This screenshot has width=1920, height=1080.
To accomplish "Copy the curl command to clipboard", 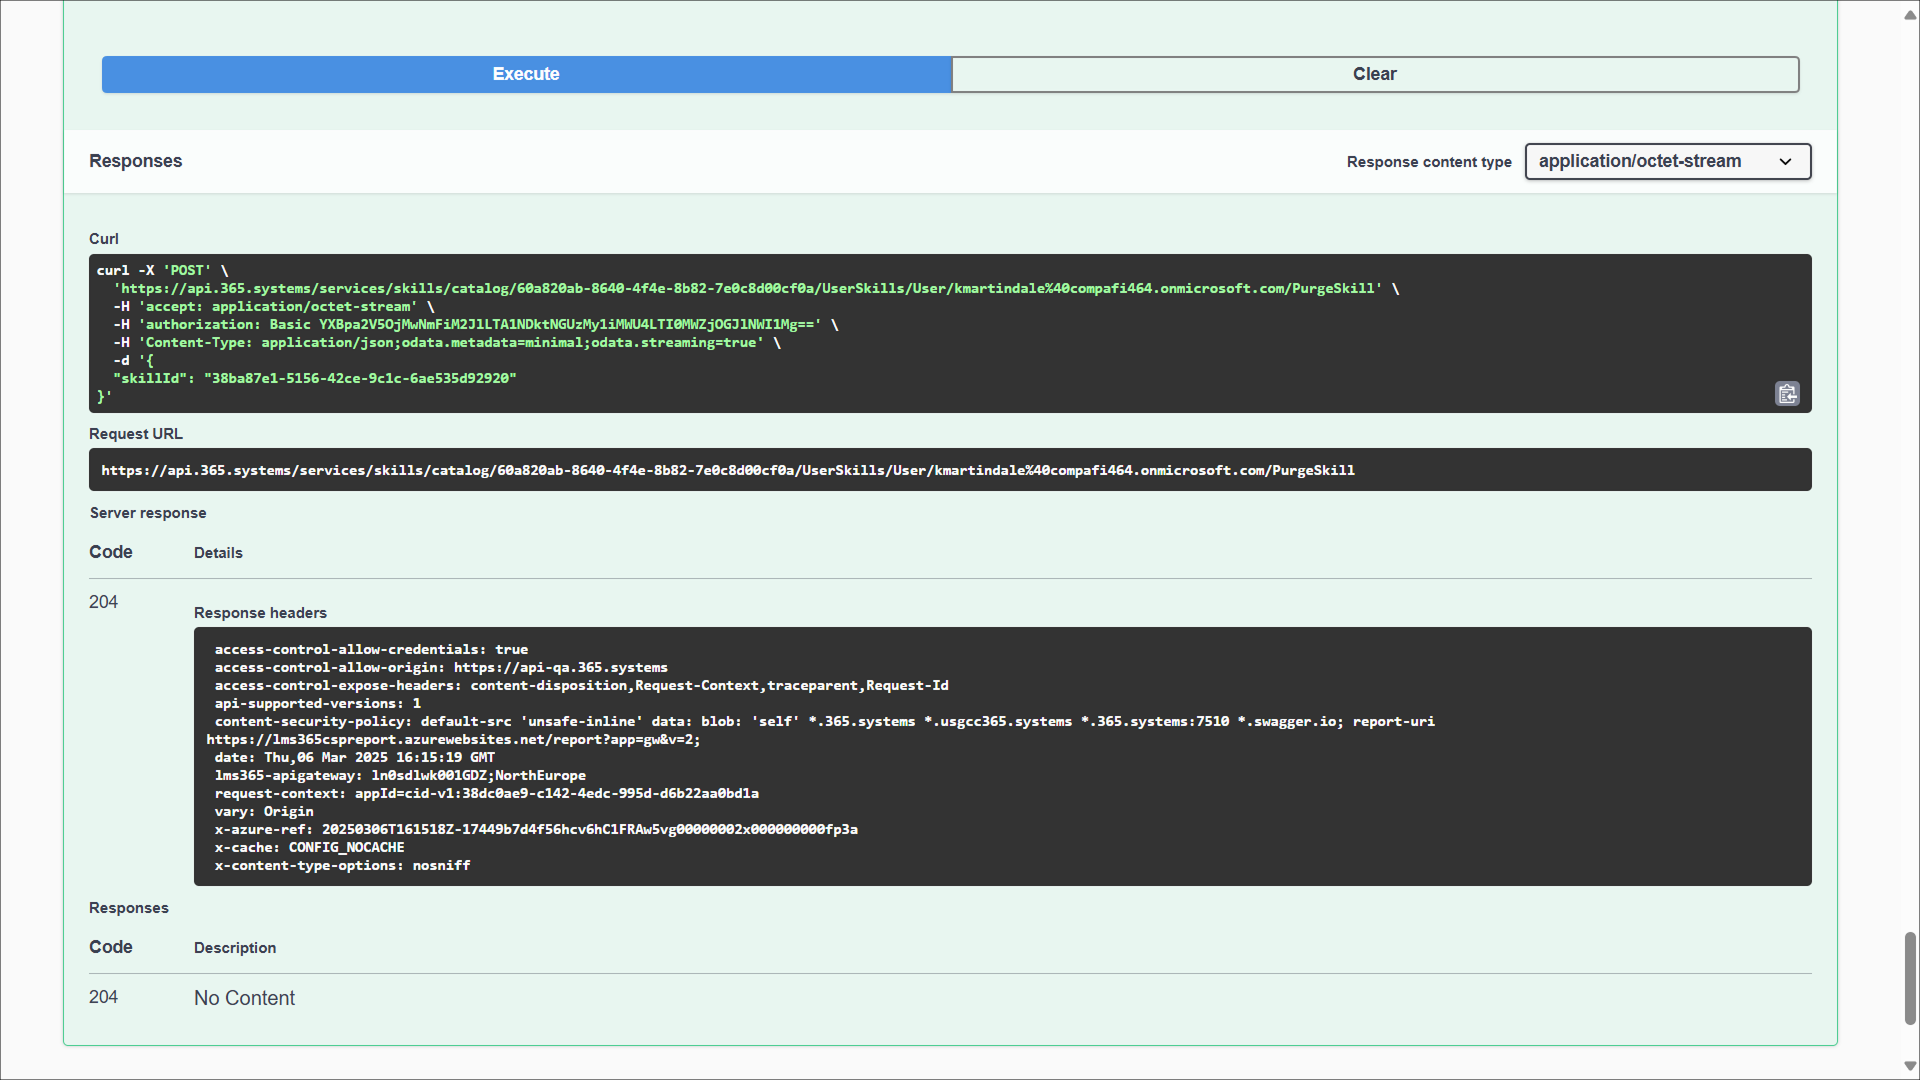I will pos(1787,394).
